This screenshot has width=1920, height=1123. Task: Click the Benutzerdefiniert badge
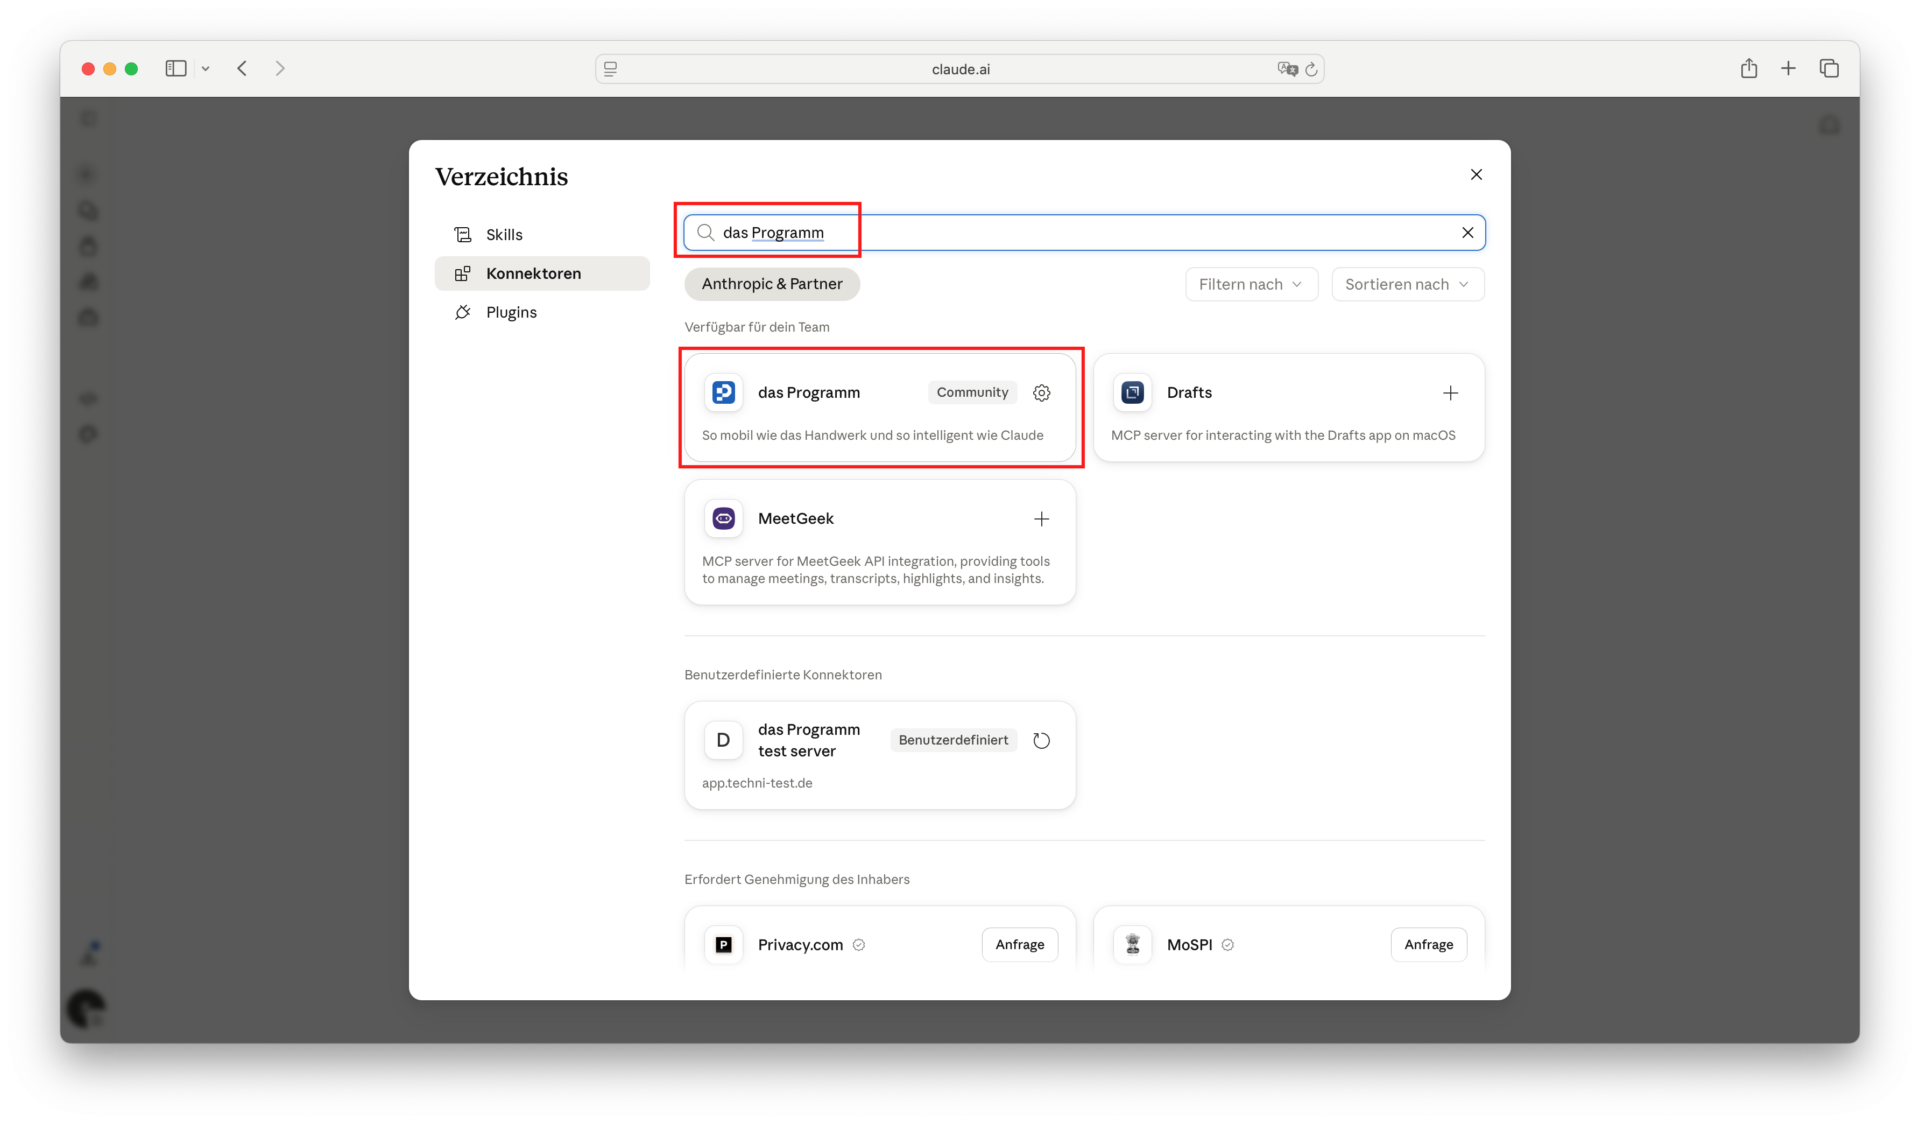(x=953, y=741)
